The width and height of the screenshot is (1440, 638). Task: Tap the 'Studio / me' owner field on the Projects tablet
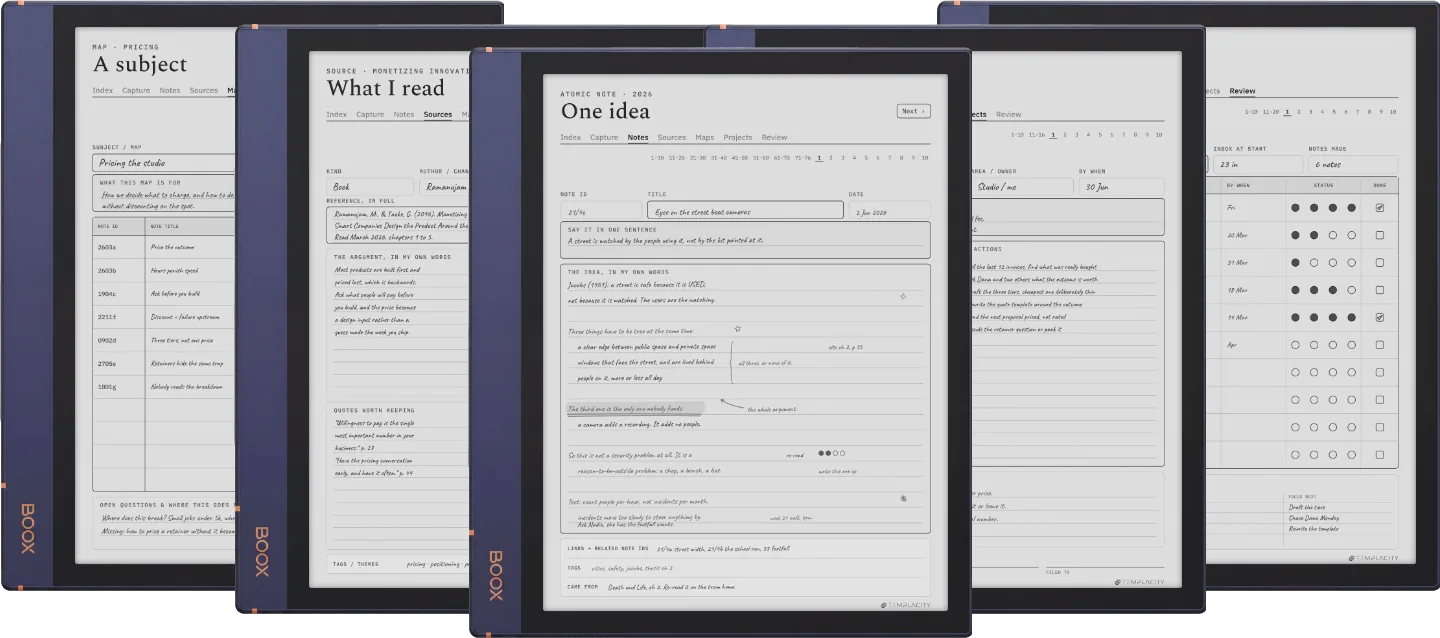coord(1022,187)
